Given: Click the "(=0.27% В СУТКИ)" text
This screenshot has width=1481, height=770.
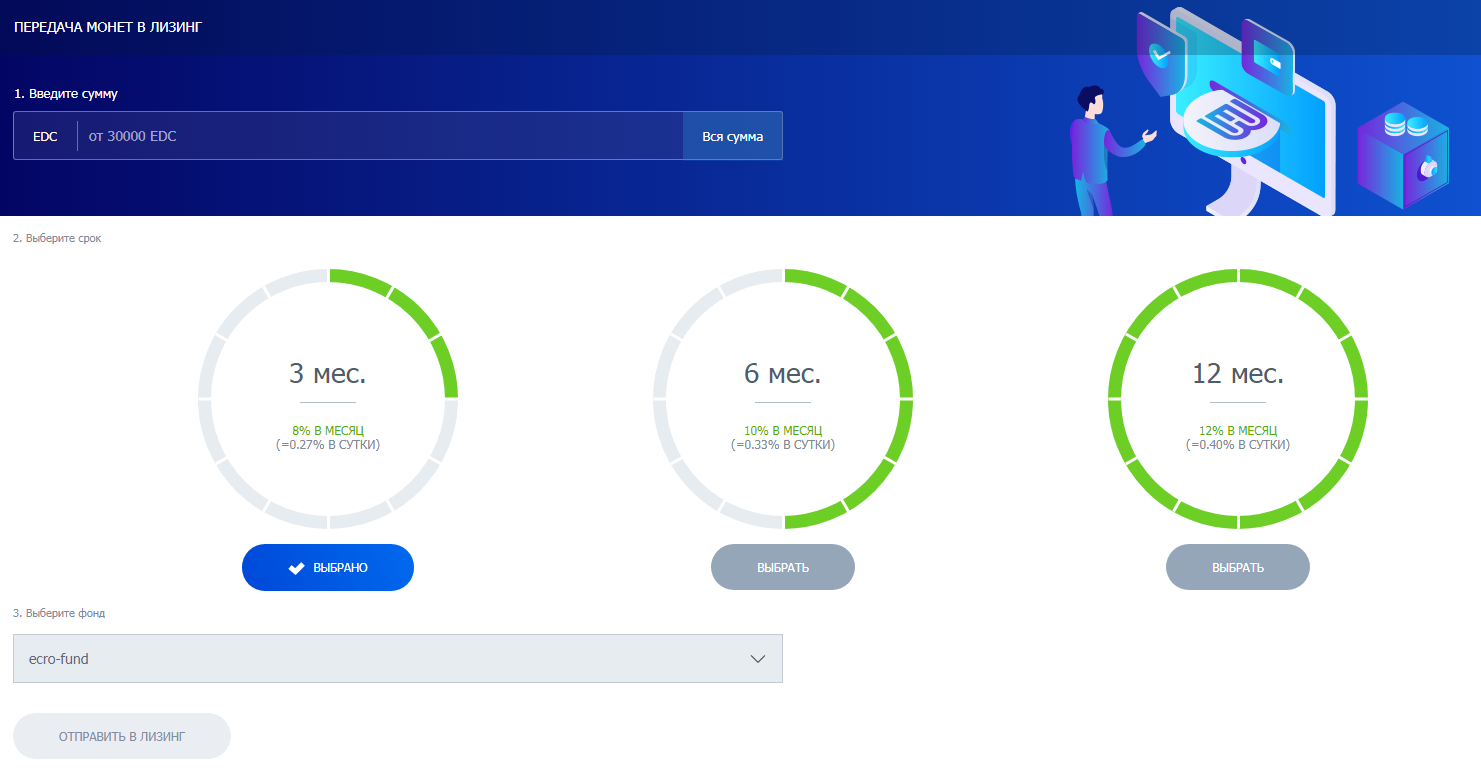Looking at the screenshot, I should coord(328,445).
